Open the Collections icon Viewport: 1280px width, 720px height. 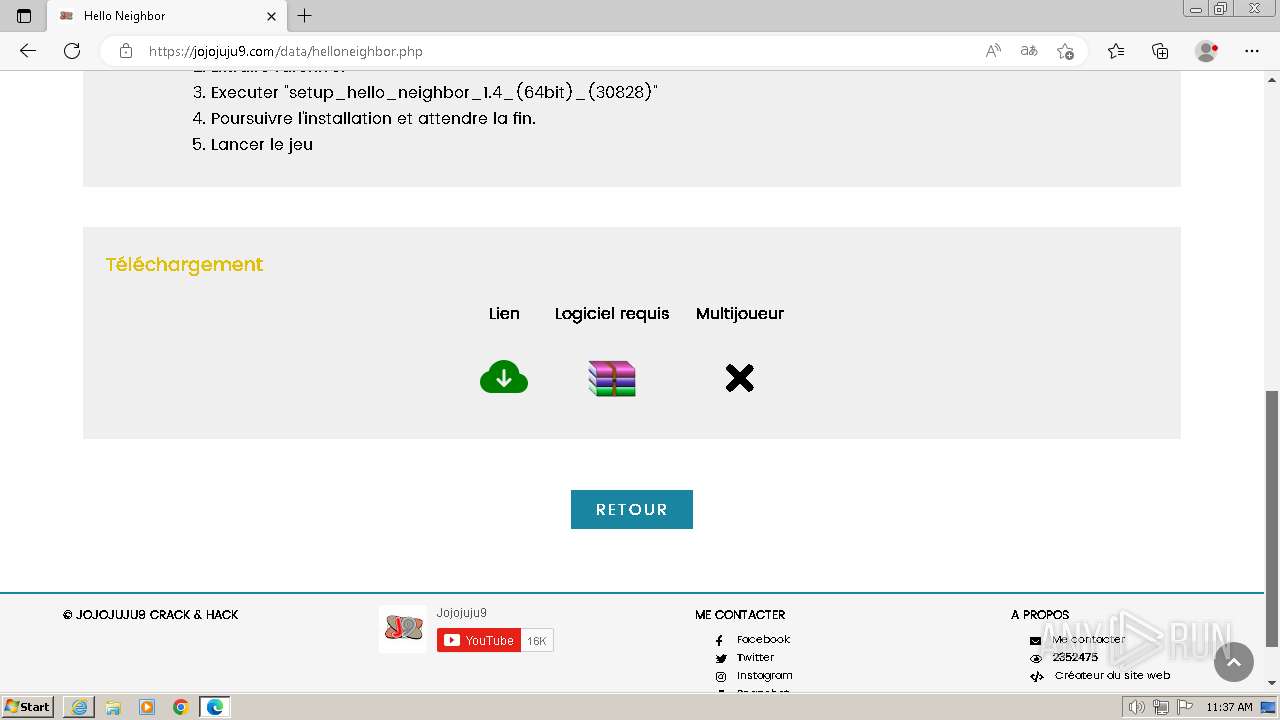click(1160, 51)
